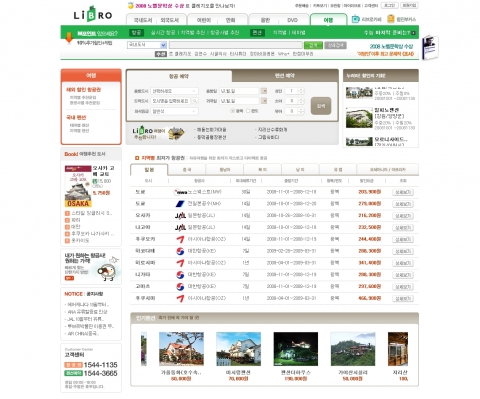480x399 pixels.
Task: Open the top pension photo in right deals panel
Action: 359,93
